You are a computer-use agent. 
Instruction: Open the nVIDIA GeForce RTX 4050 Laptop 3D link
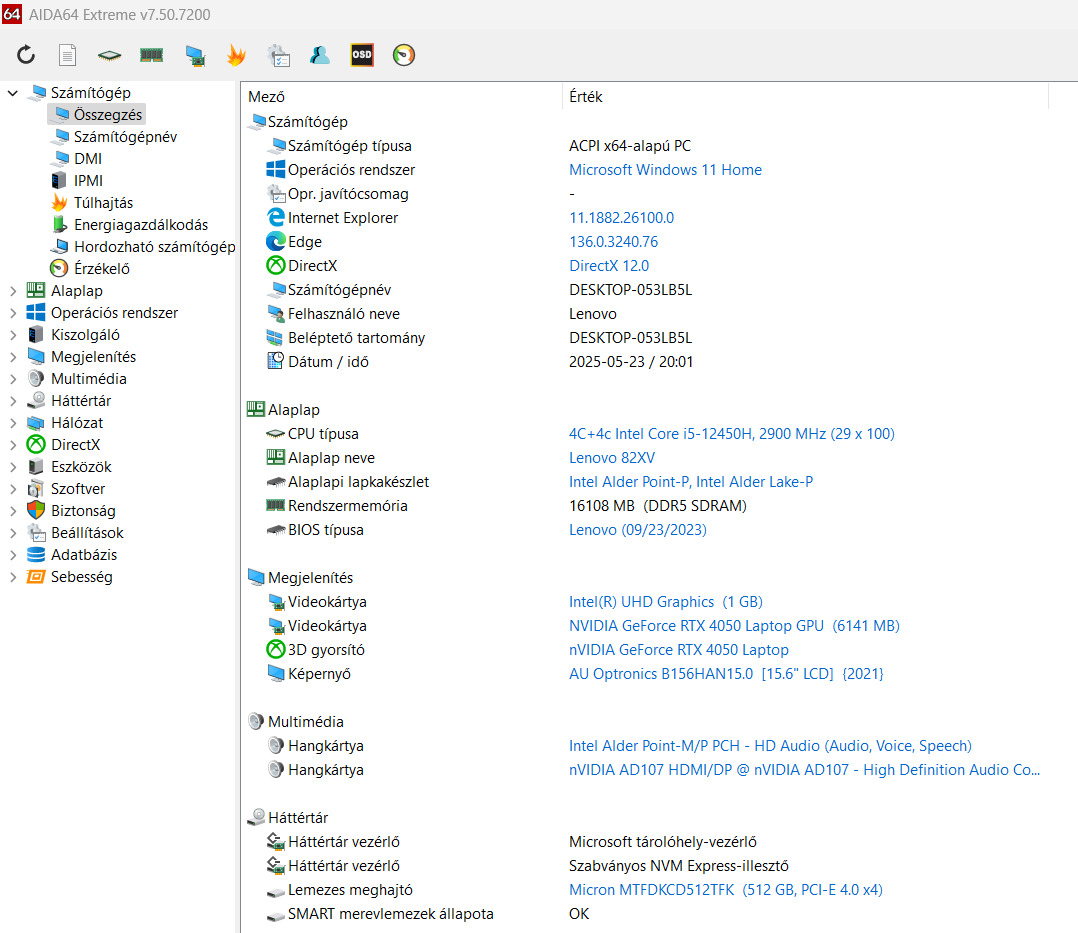pos(679,650)
